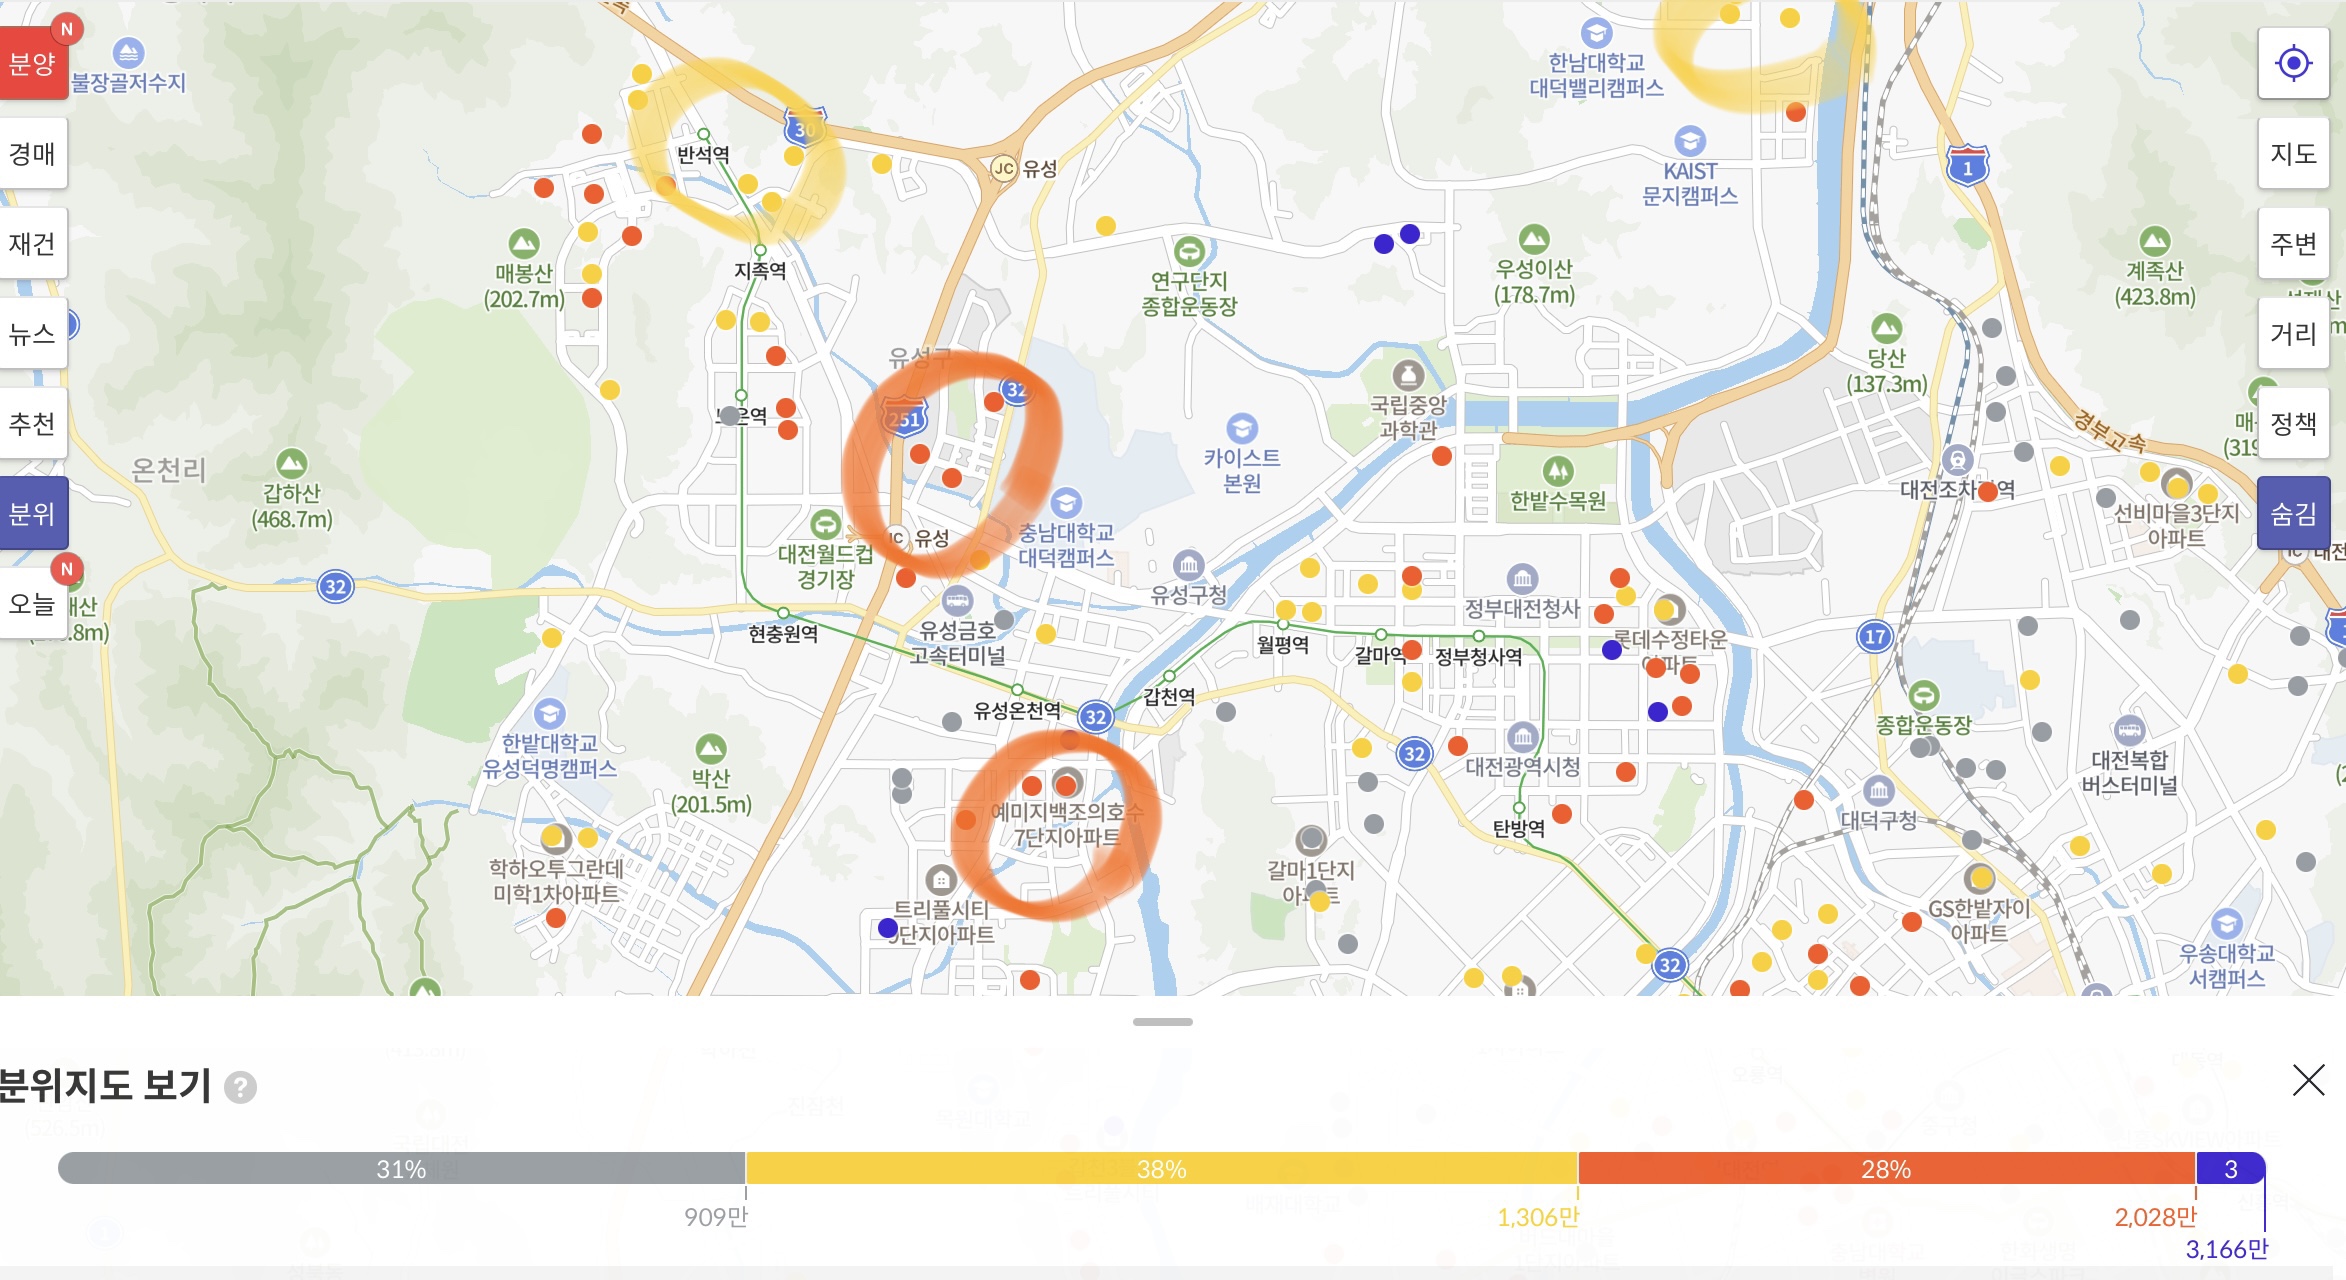The height and width of the screenshot is (1280, 2346).
Task: Click the 거리 distance measure button
Action: tap(2293, 334)
